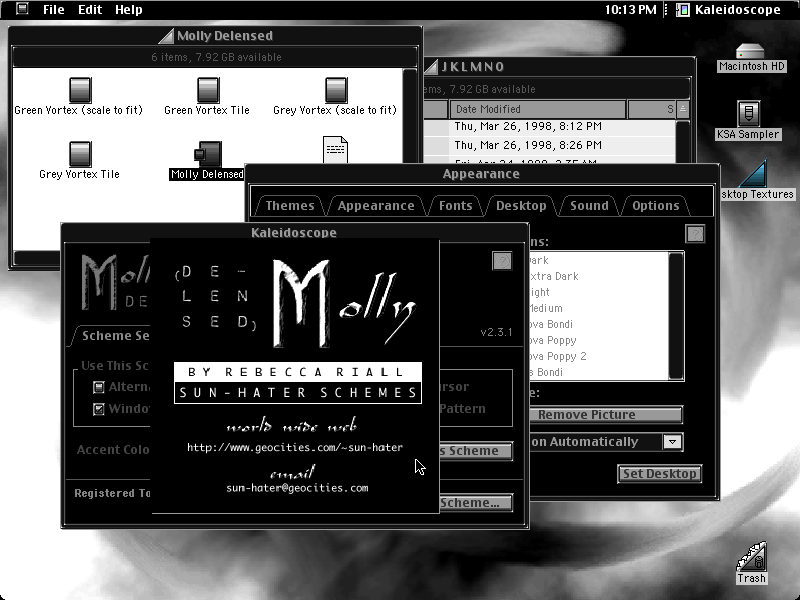The width and height of the screenshot is (800, 600).
Task: Open the sun-hater geocities web URL
Action: 295,447
